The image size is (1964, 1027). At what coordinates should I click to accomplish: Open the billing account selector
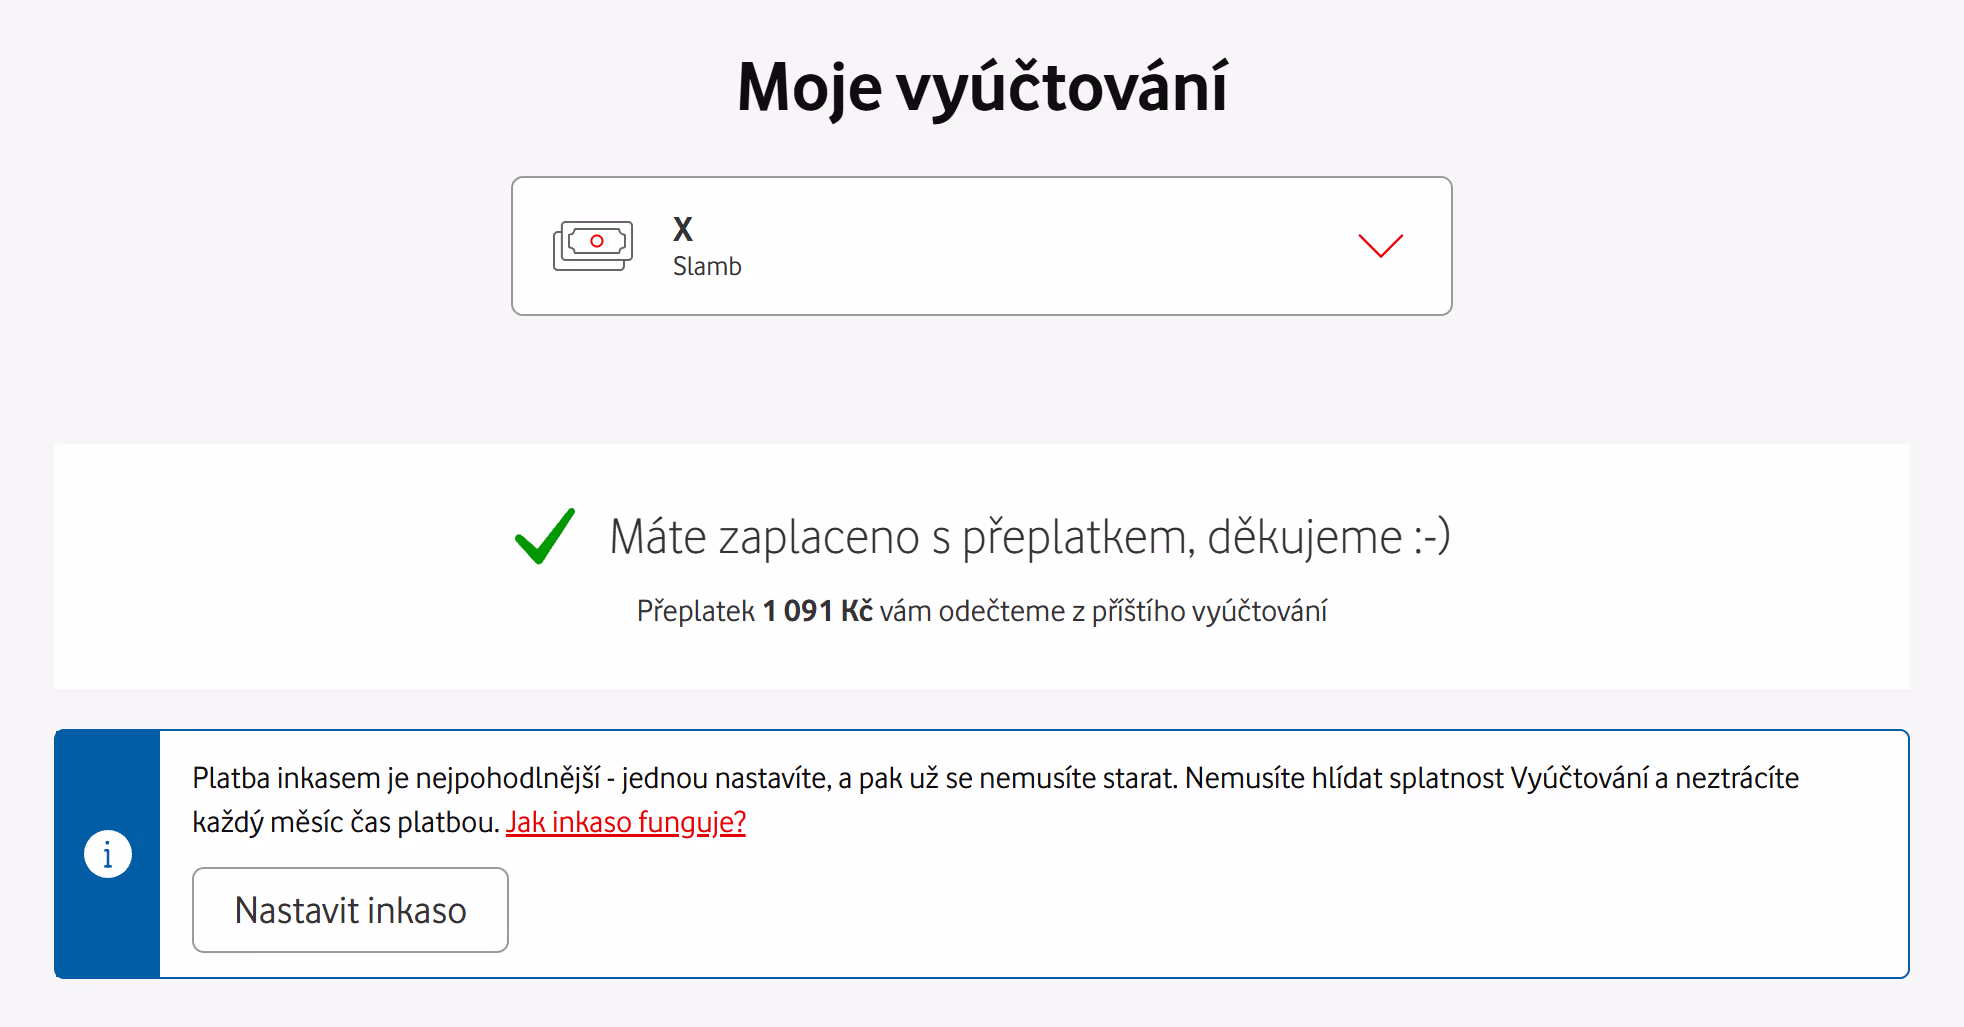[981, 245]
